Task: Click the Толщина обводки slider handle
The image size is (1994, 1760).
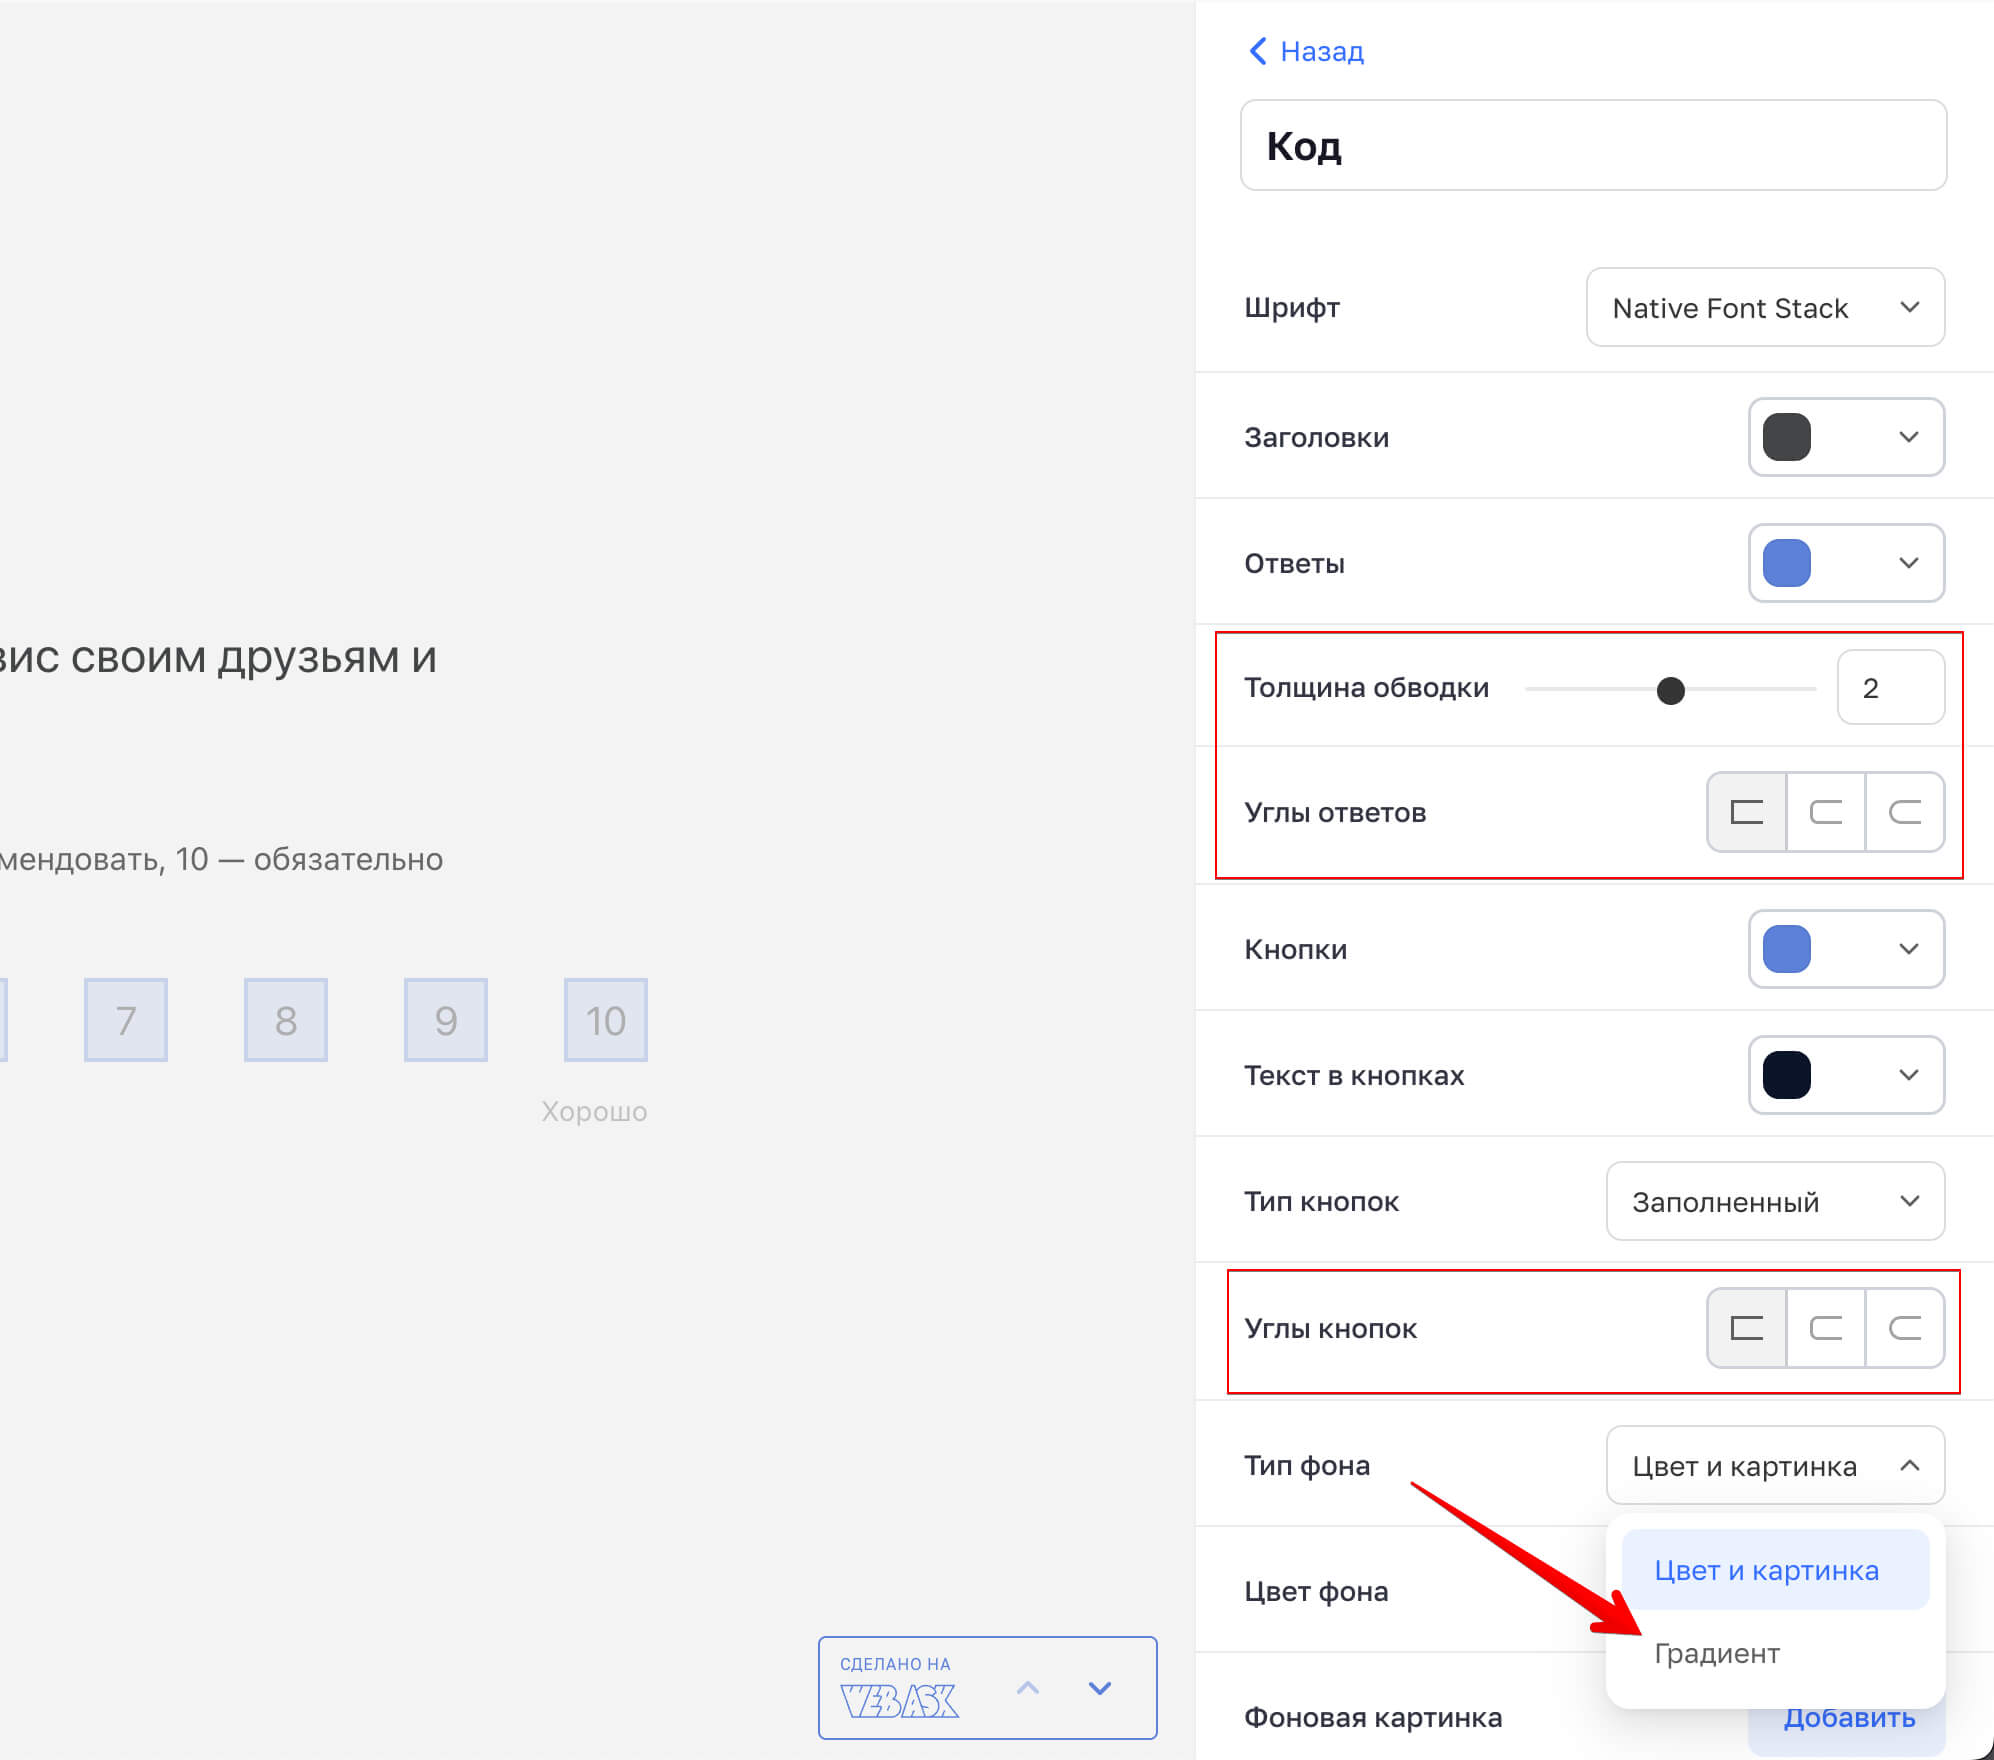Action: pyautogui.click(x=1670, y=690)
